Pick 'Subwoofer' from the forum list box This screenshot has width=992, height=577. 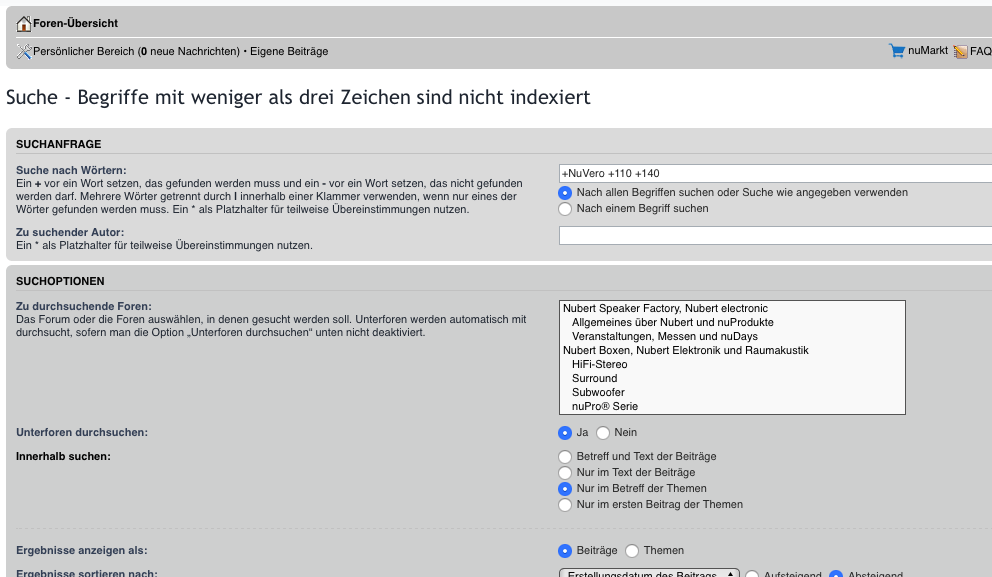(598, 393)
